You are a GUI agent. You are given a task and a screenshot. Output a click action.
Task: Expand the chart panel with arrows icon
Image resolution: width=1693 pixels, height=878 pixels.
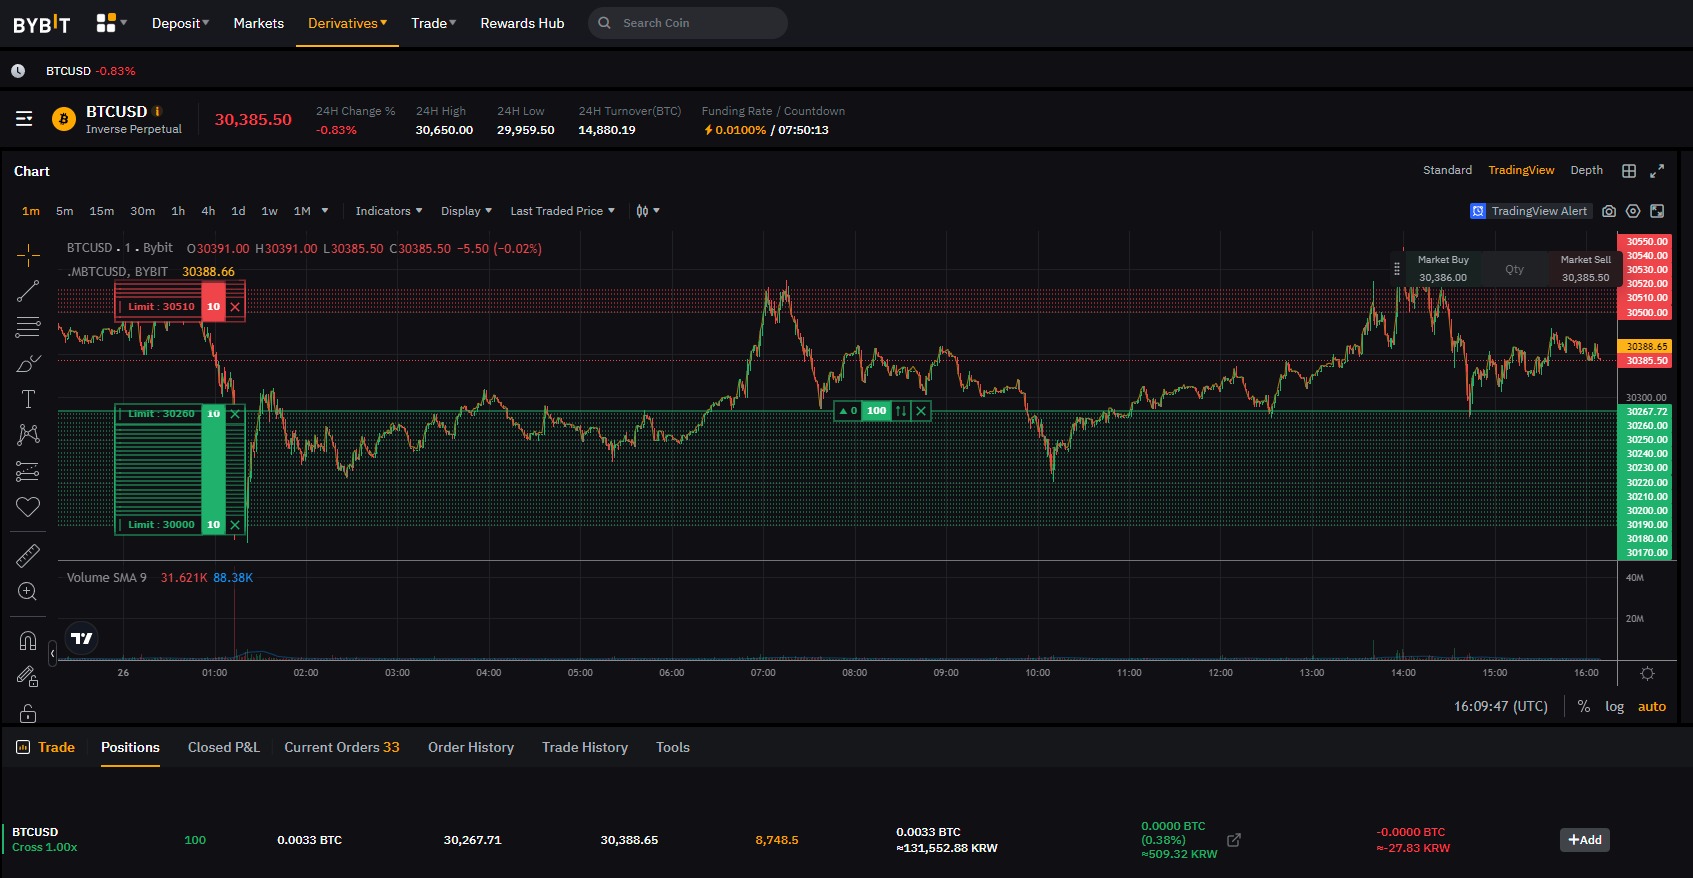tap(1657, 171)
